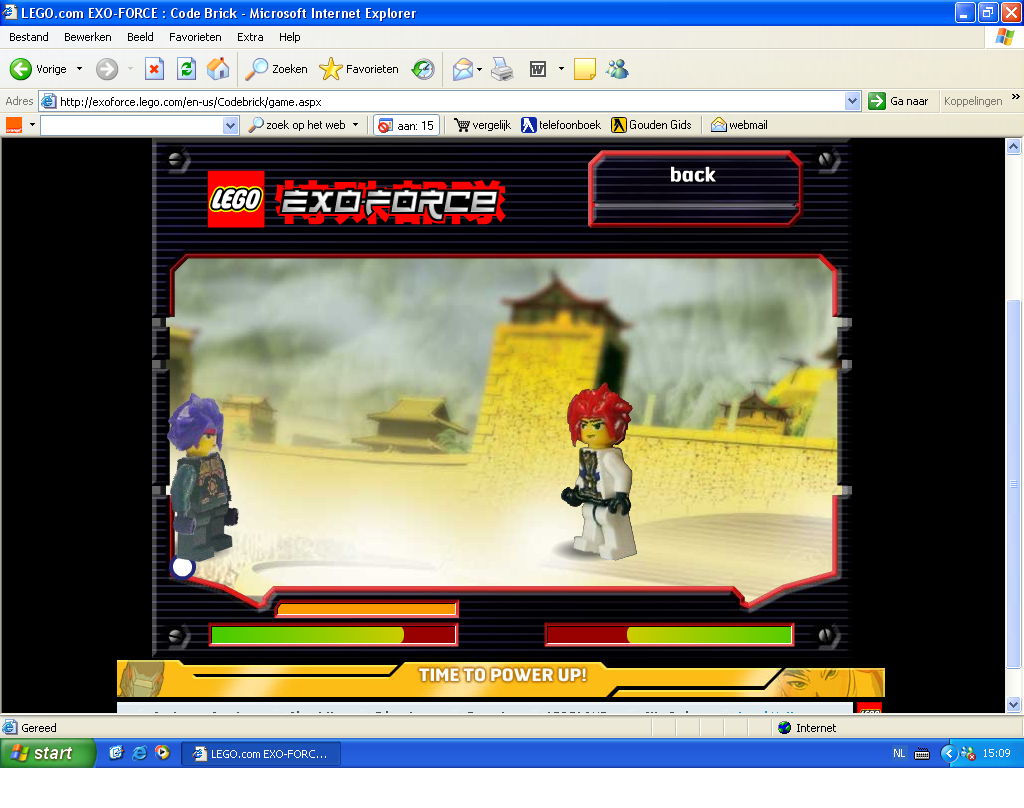Open the Word edit dropdown arrow

[561, 69]
